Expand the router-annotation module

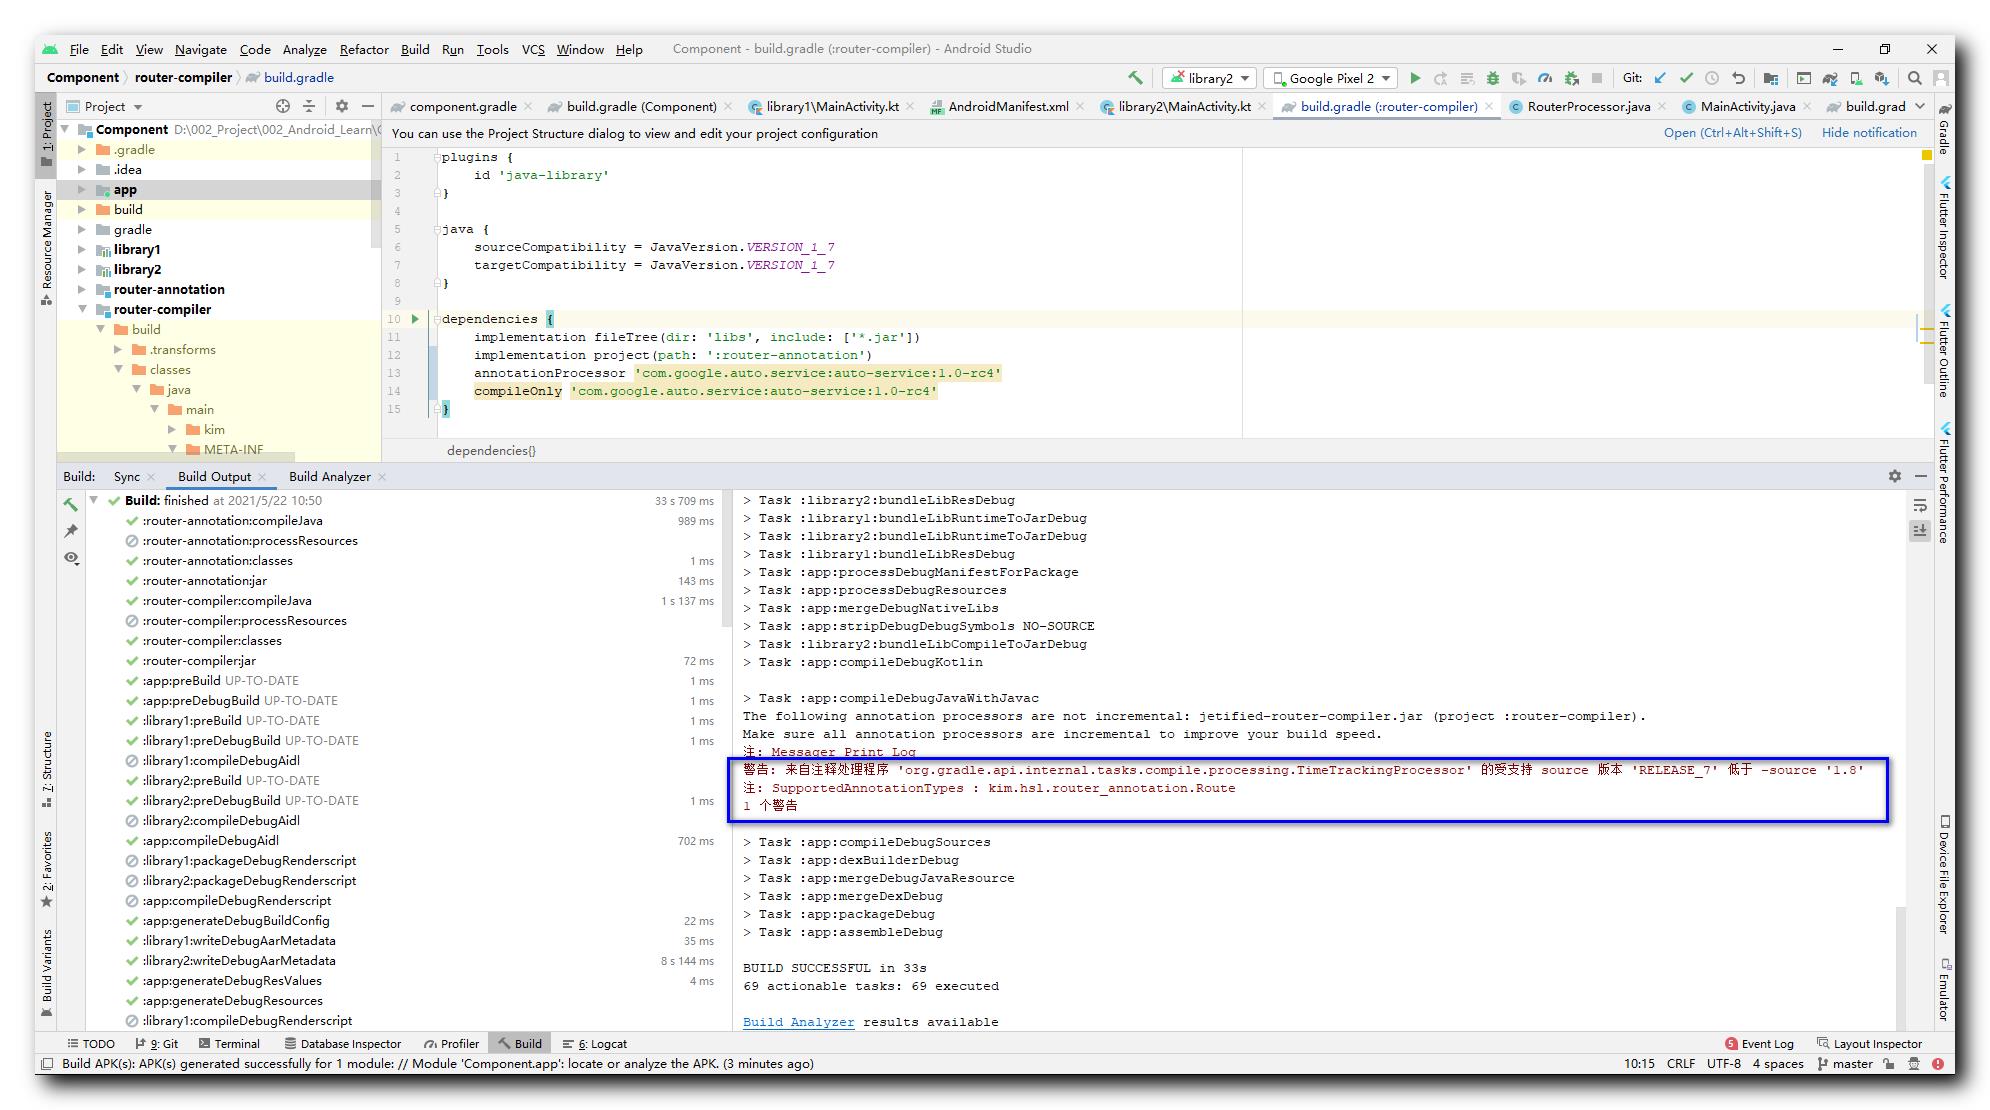[x=83, y=289]
